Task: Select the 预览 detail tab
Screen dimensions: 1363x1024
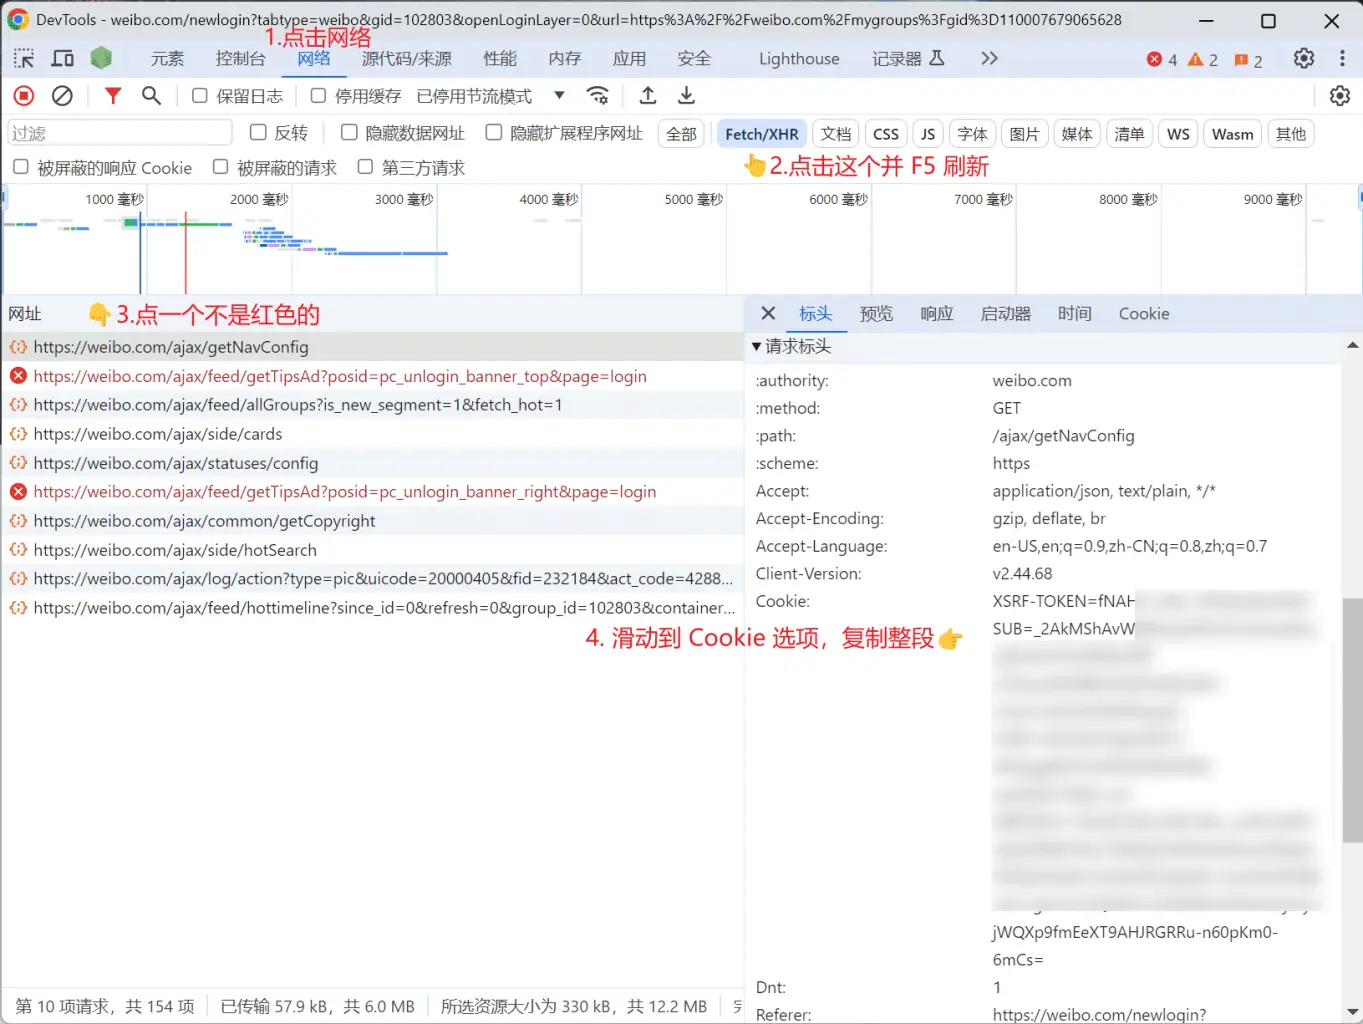Action: pyautogui.click(x=876, y=314)
